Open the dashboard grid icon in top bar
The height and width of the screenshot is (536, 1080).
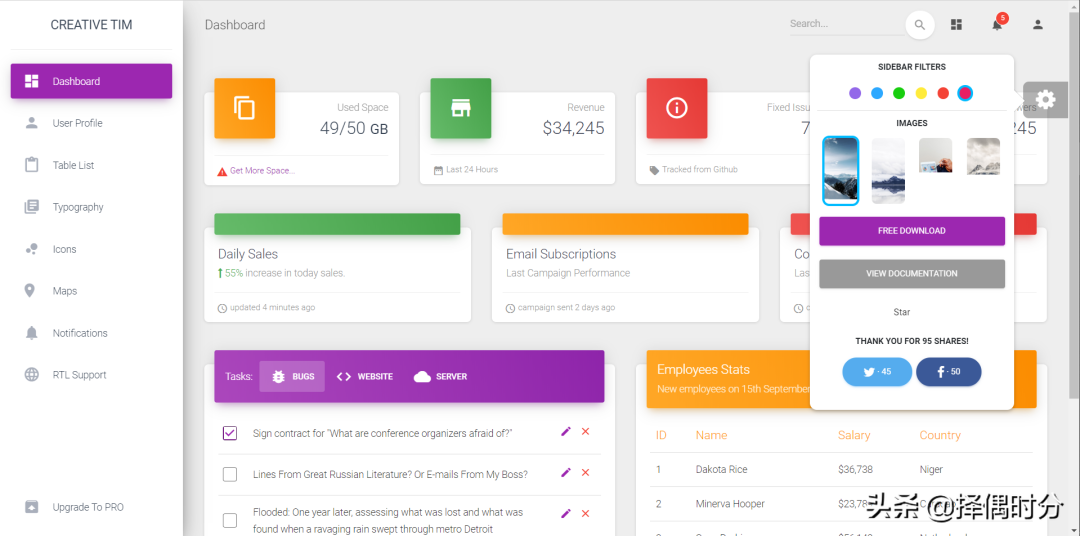tap(956, 25)
